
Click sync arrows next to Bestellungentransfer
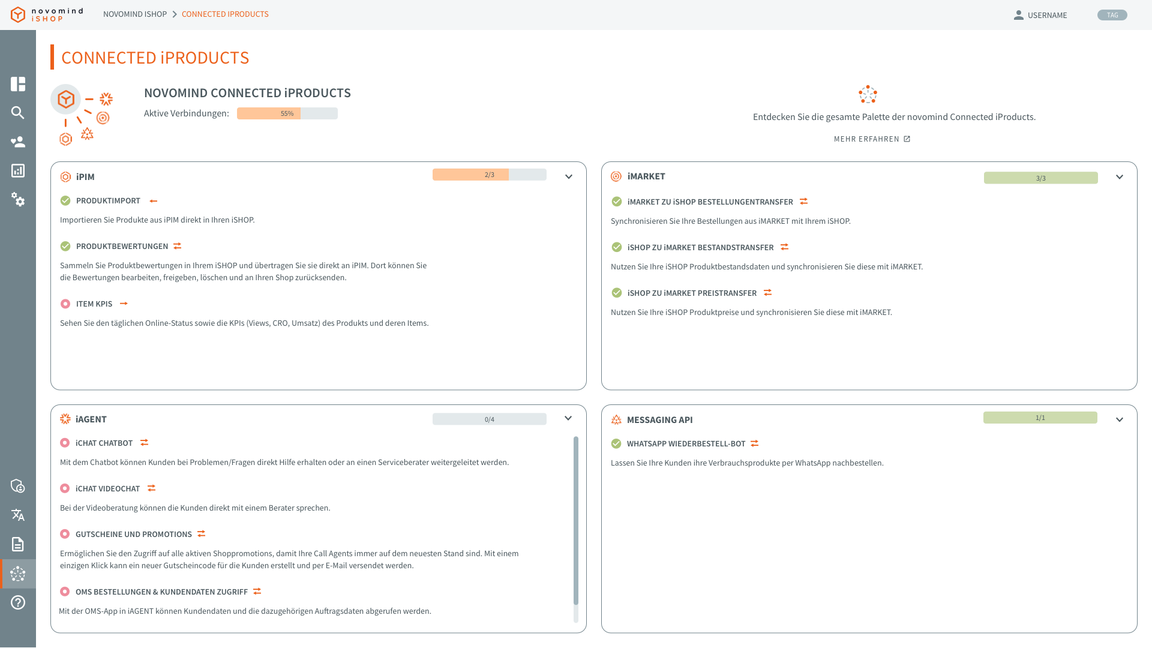(x=804, y=201)
